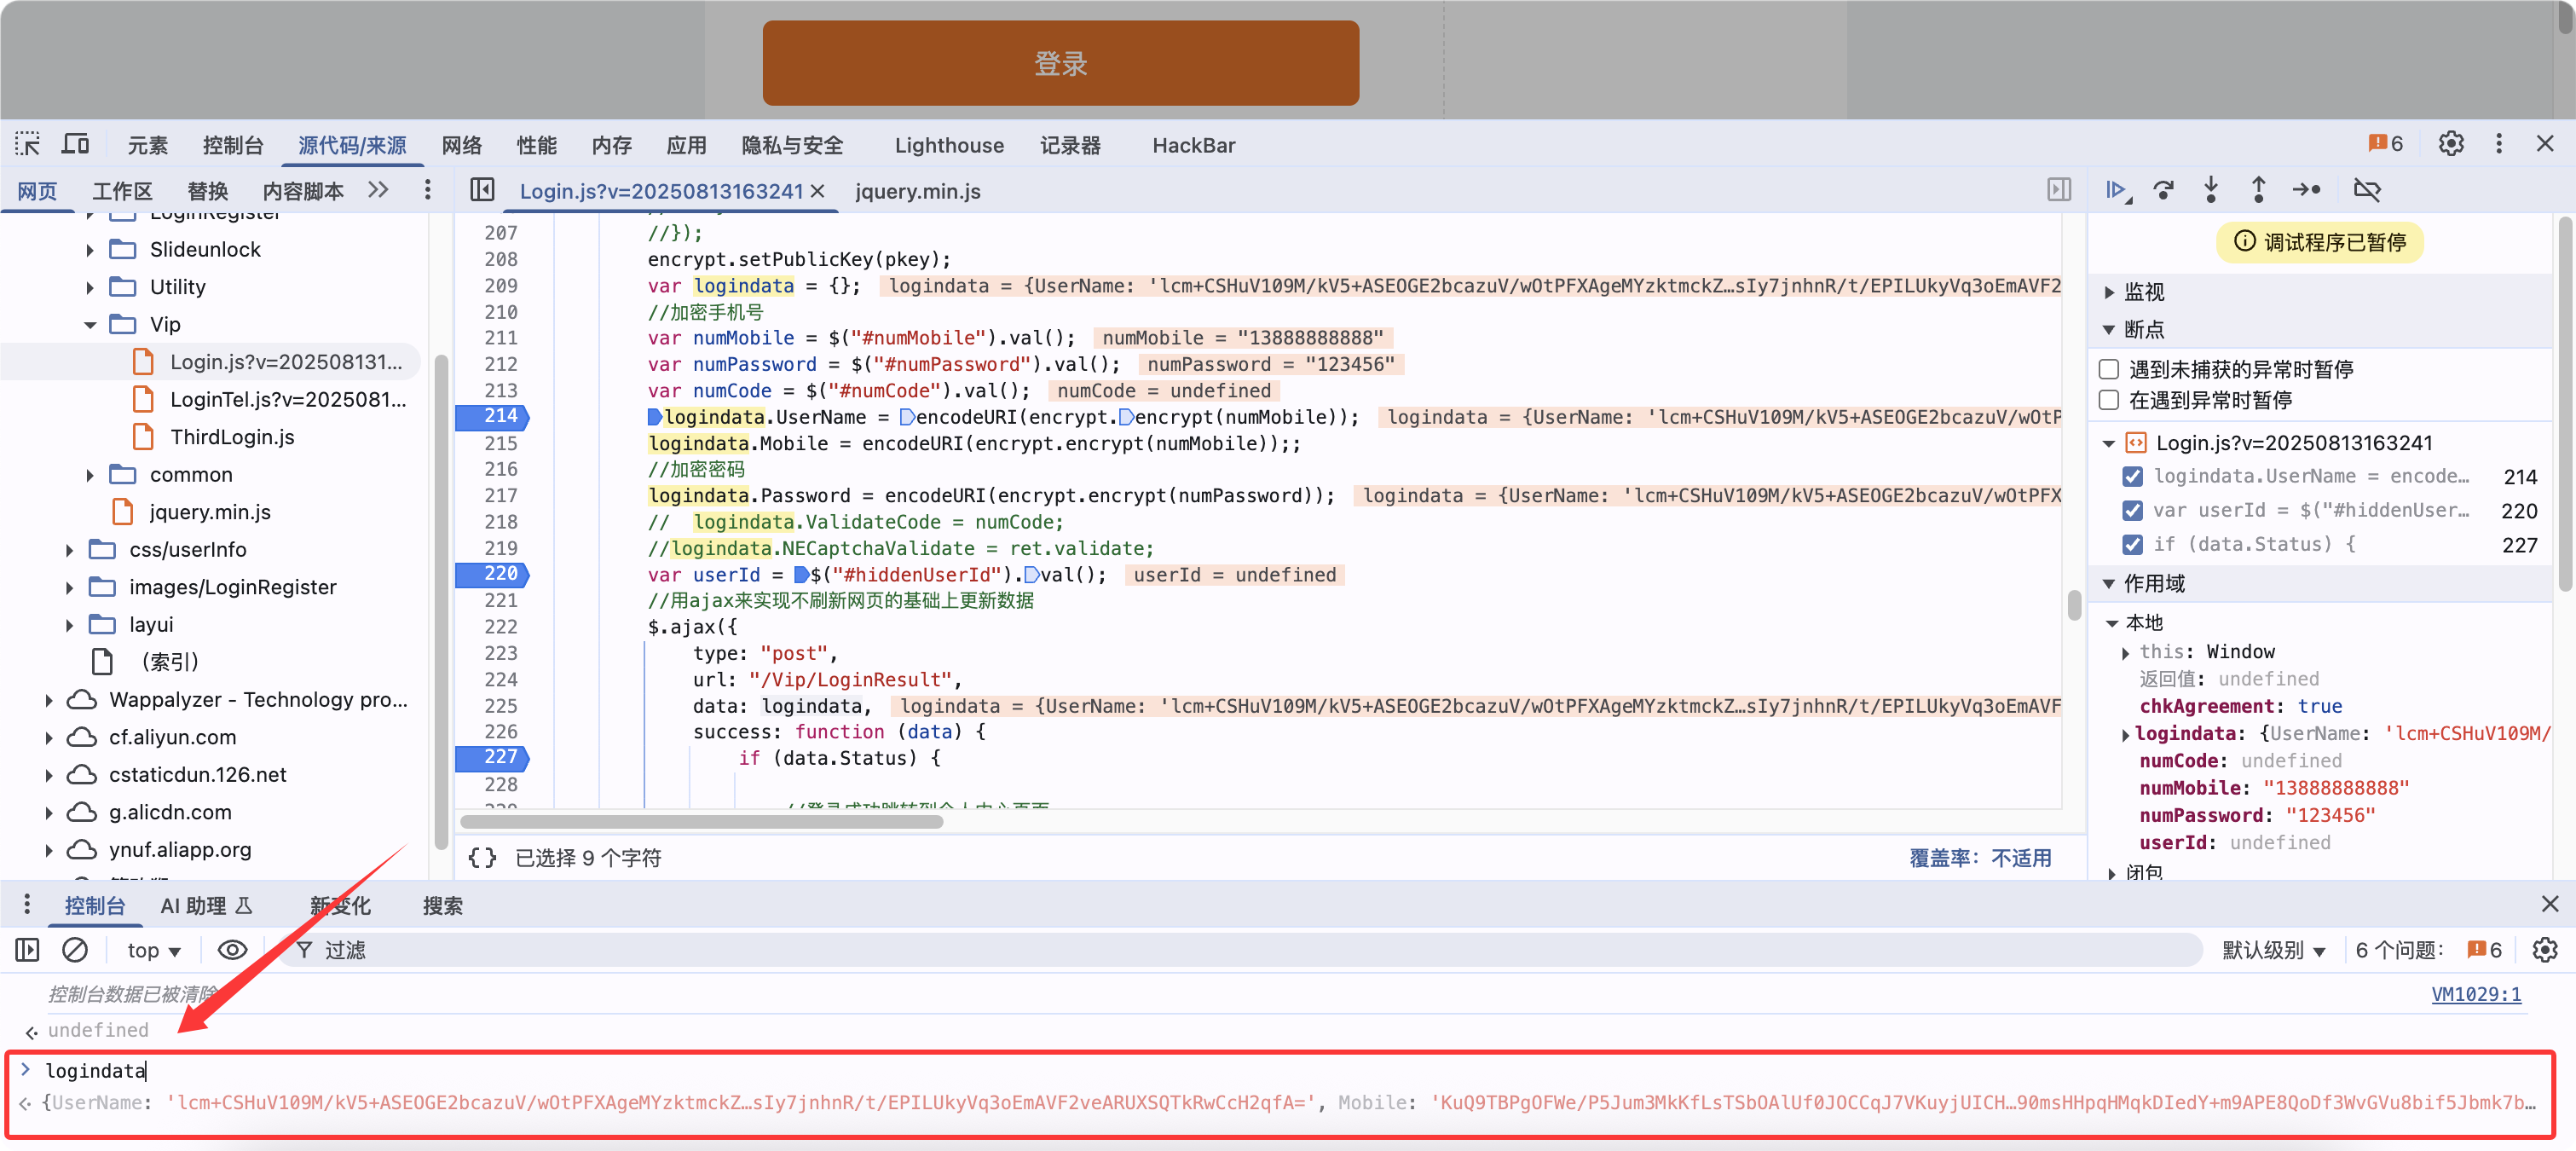
Task: Click the inspect element picker icon
Action: [28, 144]
